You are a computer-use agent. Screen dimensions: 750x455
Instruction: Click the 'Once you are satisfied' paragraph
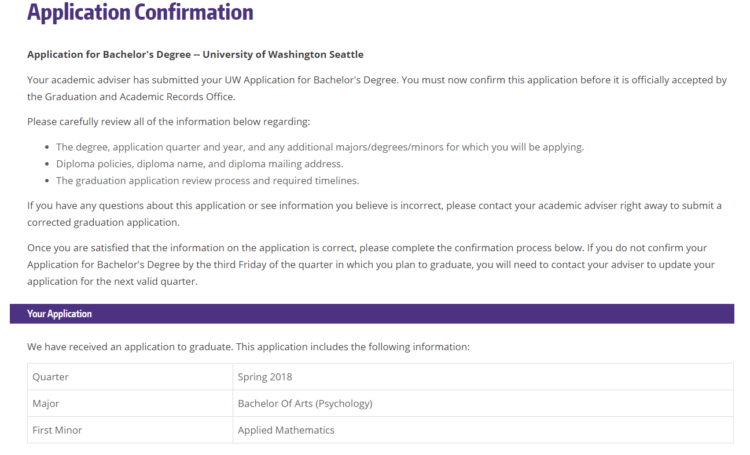371,265
